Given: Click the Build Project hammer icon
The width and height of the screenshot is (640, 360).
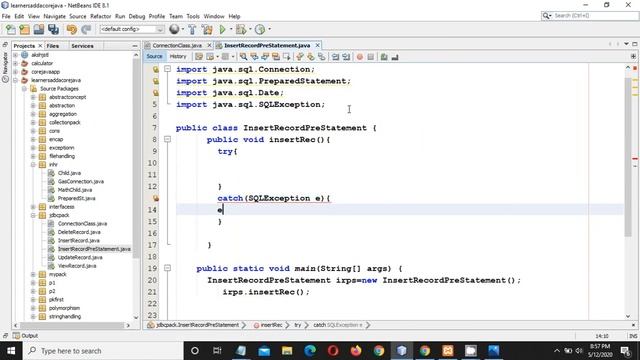Looking at the screenshot, I should [192, 29].
